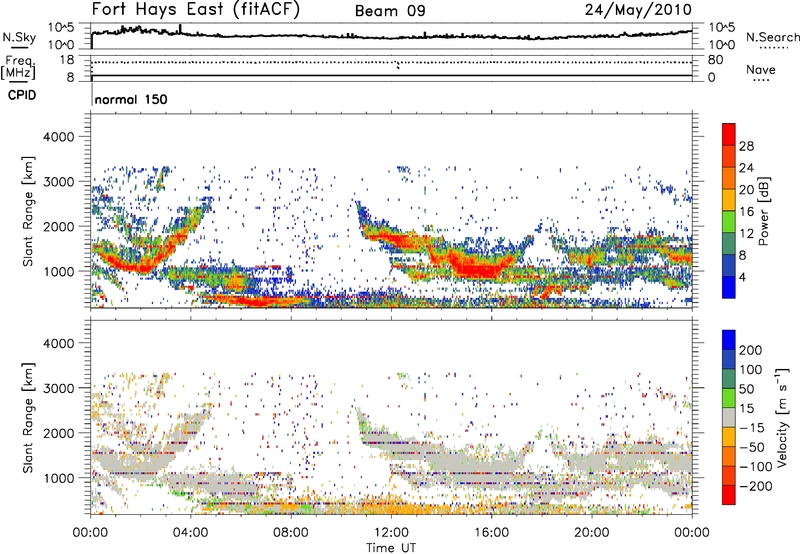Click the '28' Power colorbar tick label
This screenshot has width=800, height=554.
(746, 146)
